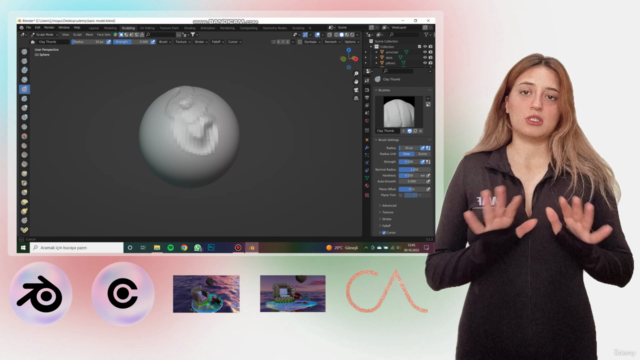Select the Flatten brush tool
The height and width of the screenshot is (360, 640).
tap(24, 146)
